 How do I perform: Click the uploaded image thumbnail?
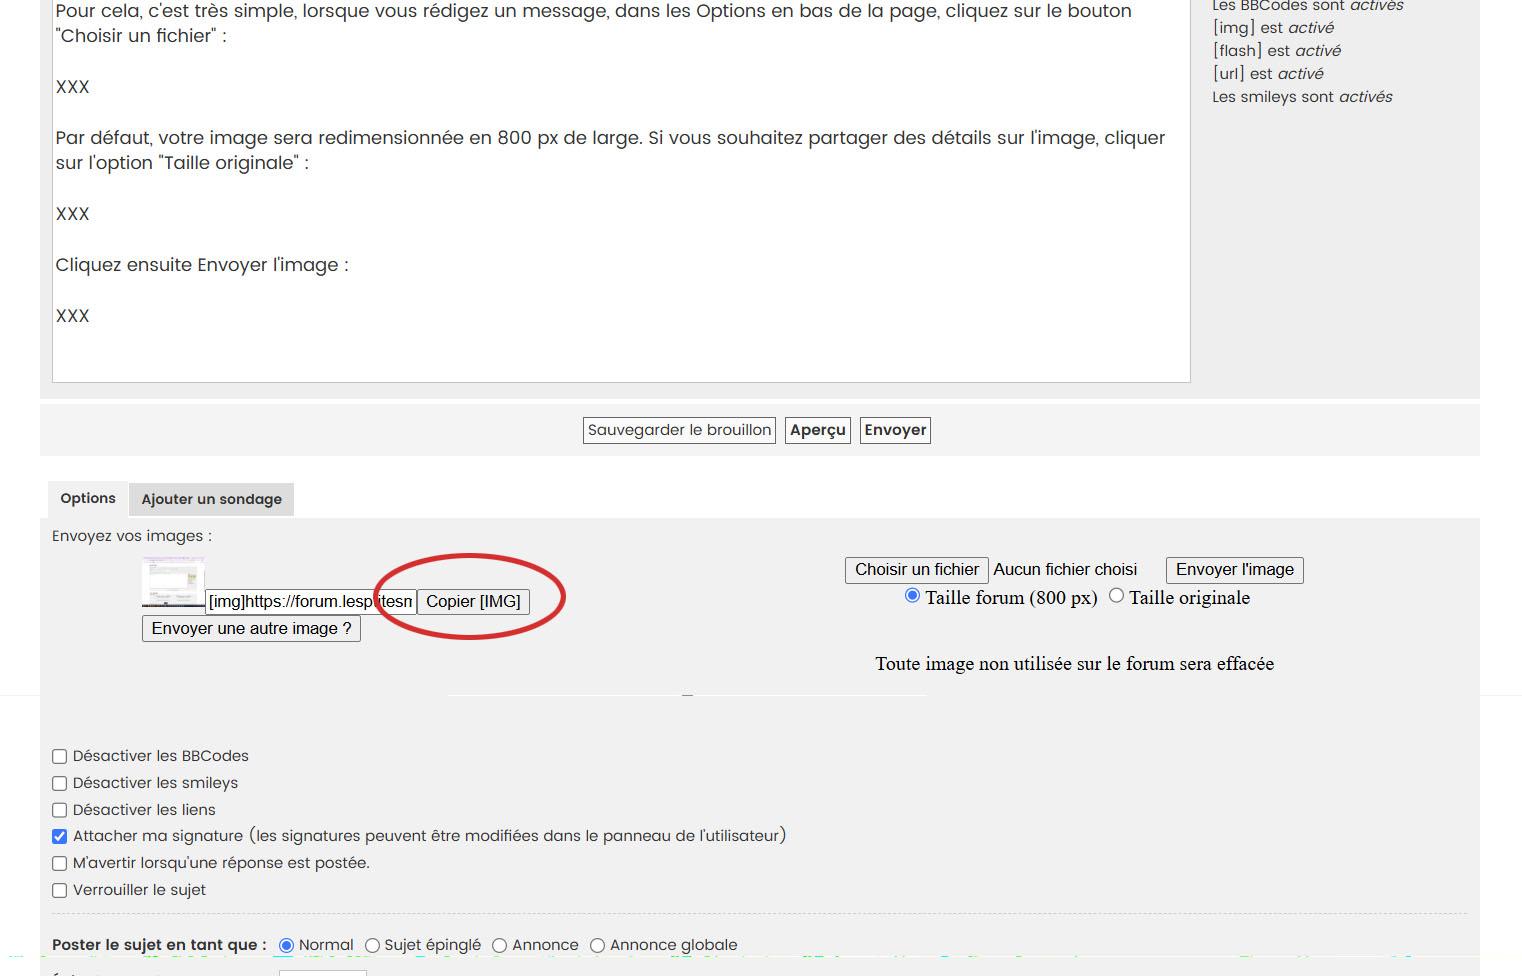click(173, 582)
